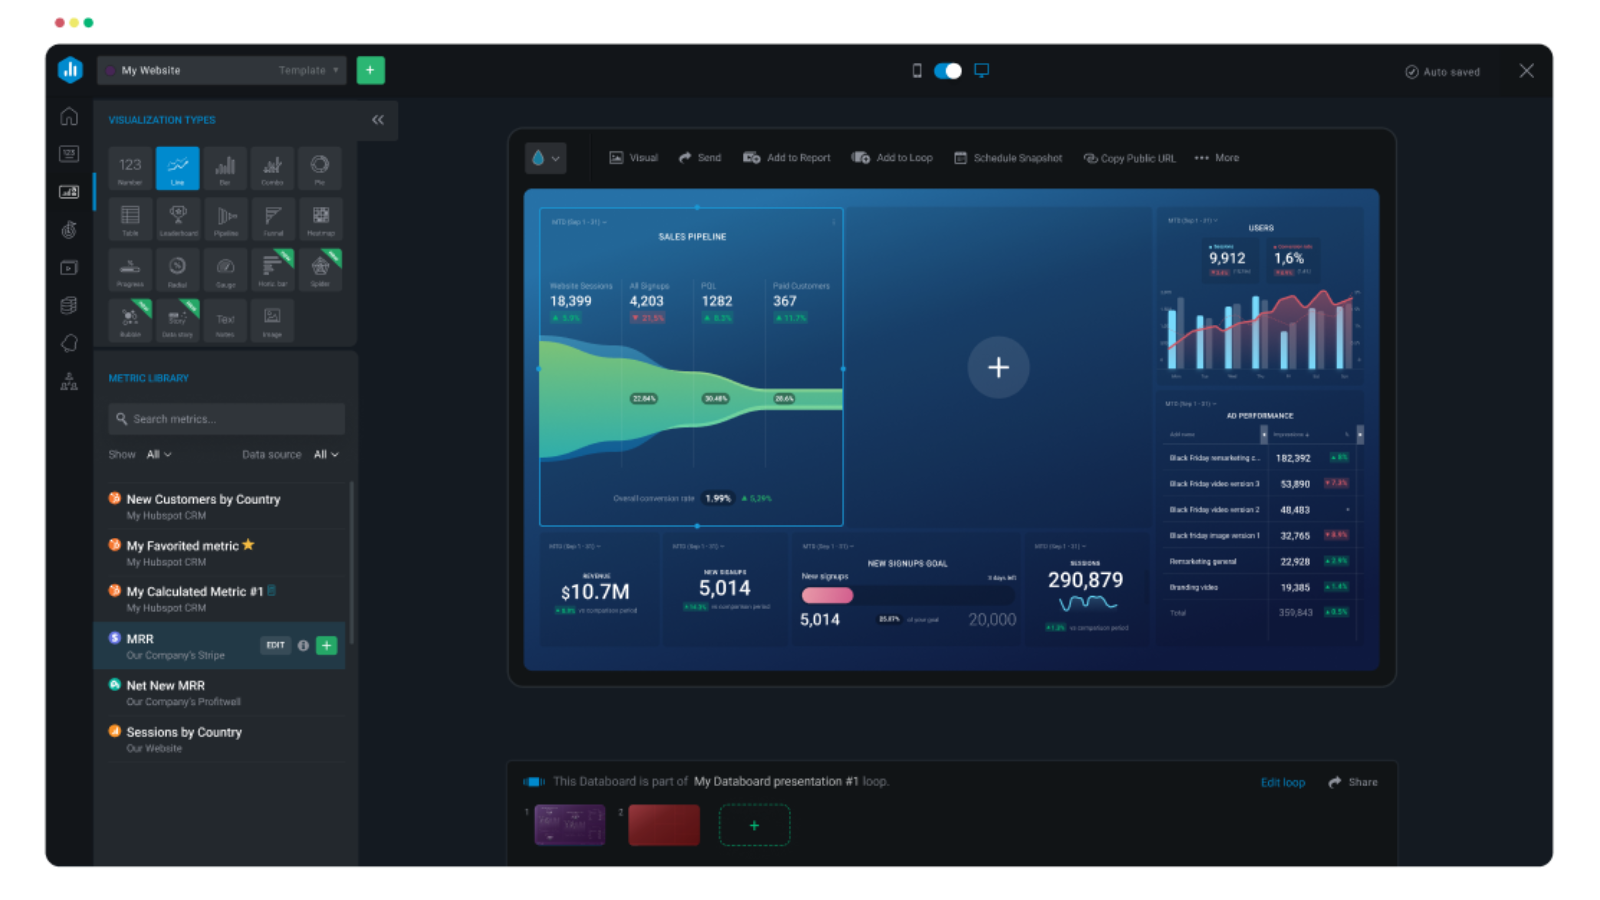Screen dimensions: 1600x900
Task: Click the Share button
Action: (x=1353, y=783)
